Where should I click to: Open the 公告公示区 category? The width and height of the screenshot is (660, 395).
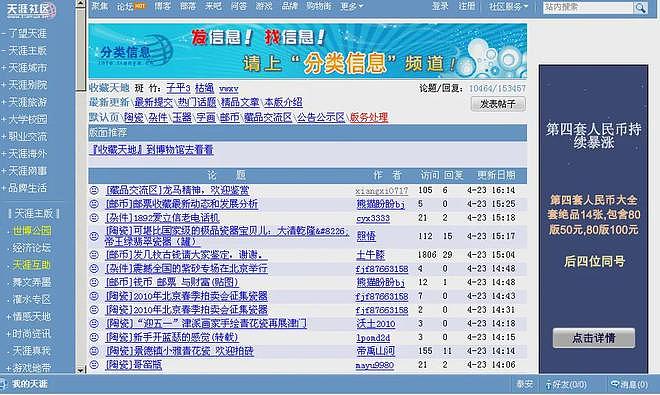point(321,117)
